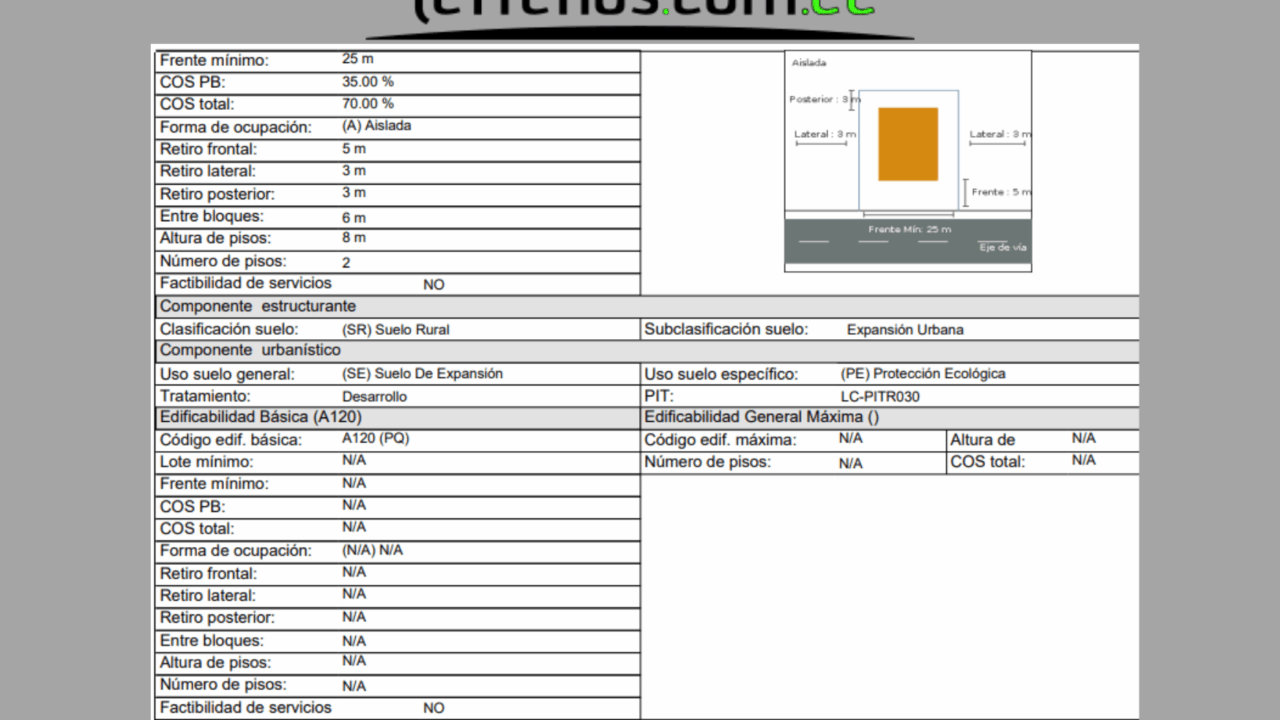Click 'Frente Mín: 25 m' diagram label
The height and width of the screenshot is (720, 1280).
point(910,229)
